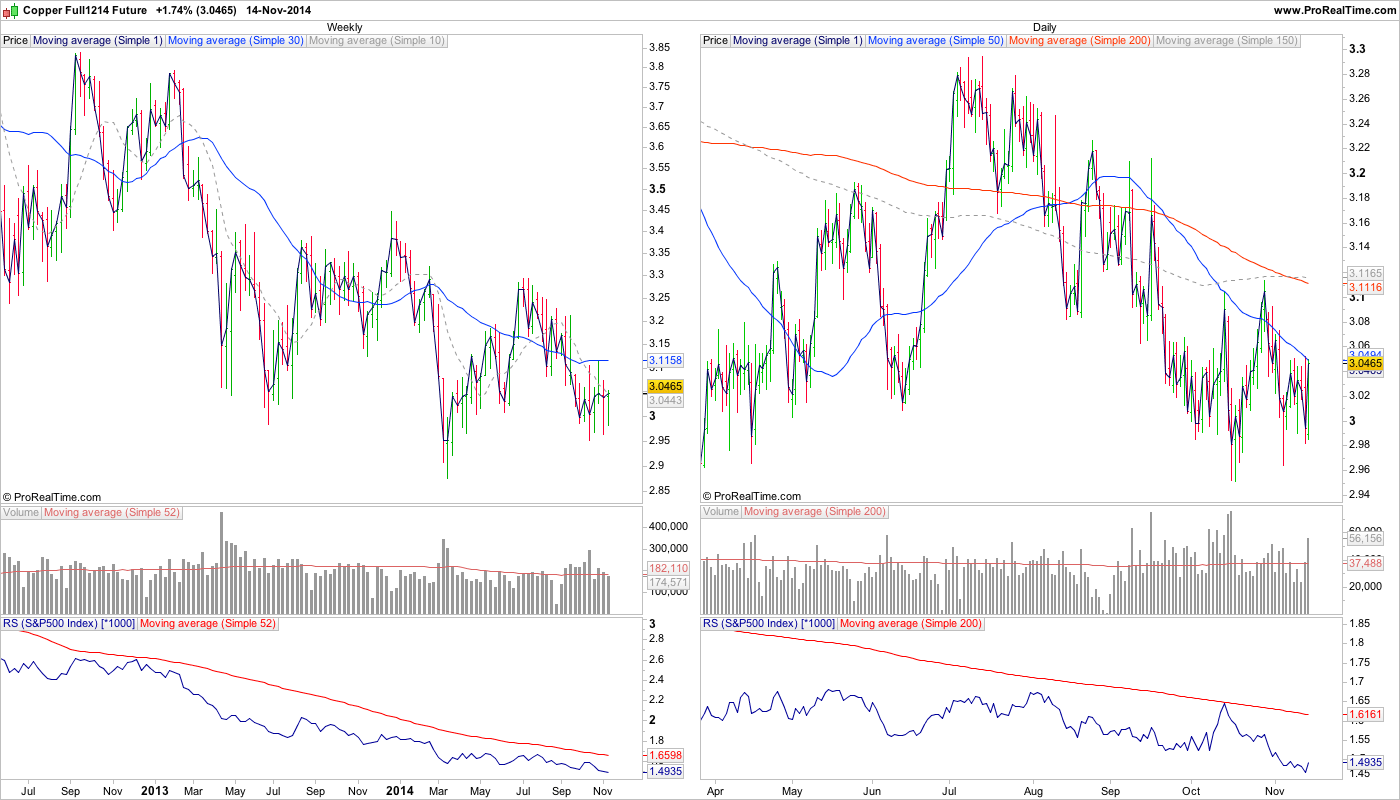This screenshot has width=1400, height=800.
Task: Click the 3.0443 gray value tag on Weekly axis
Action: click(x=665, y=400)
